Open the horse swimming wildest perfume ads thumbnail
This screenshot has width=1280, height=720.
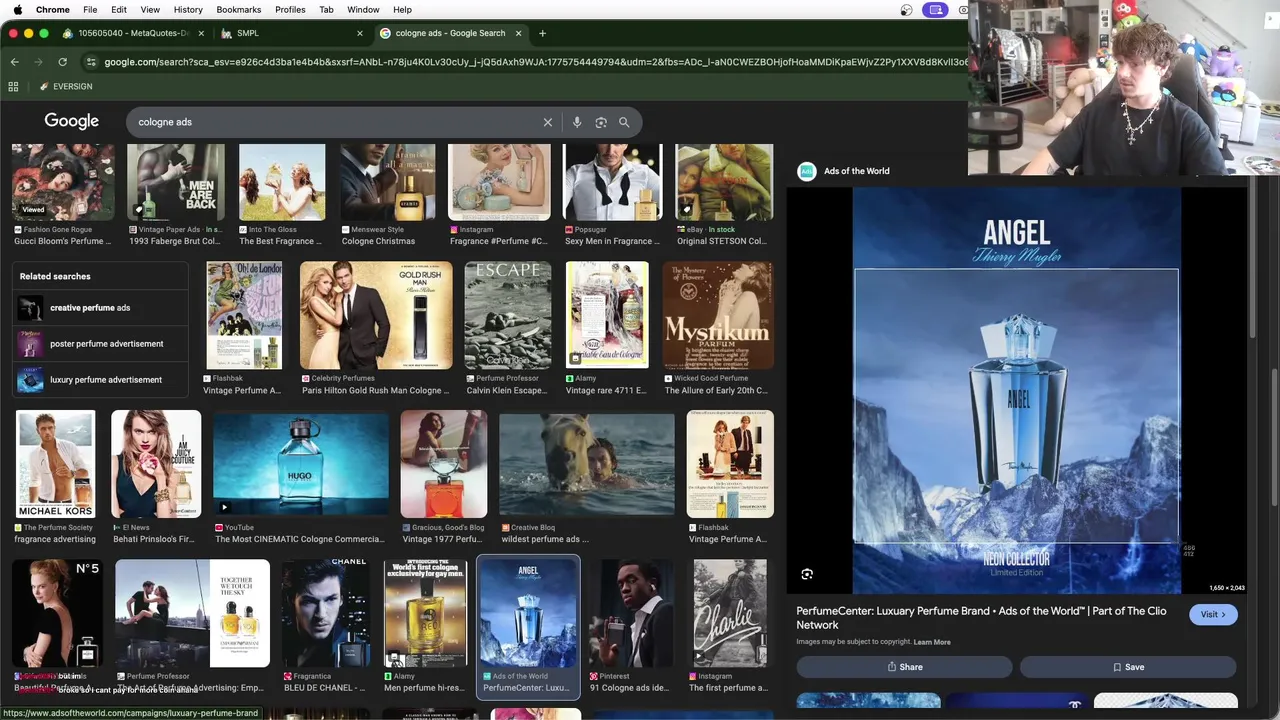[587, 463]
